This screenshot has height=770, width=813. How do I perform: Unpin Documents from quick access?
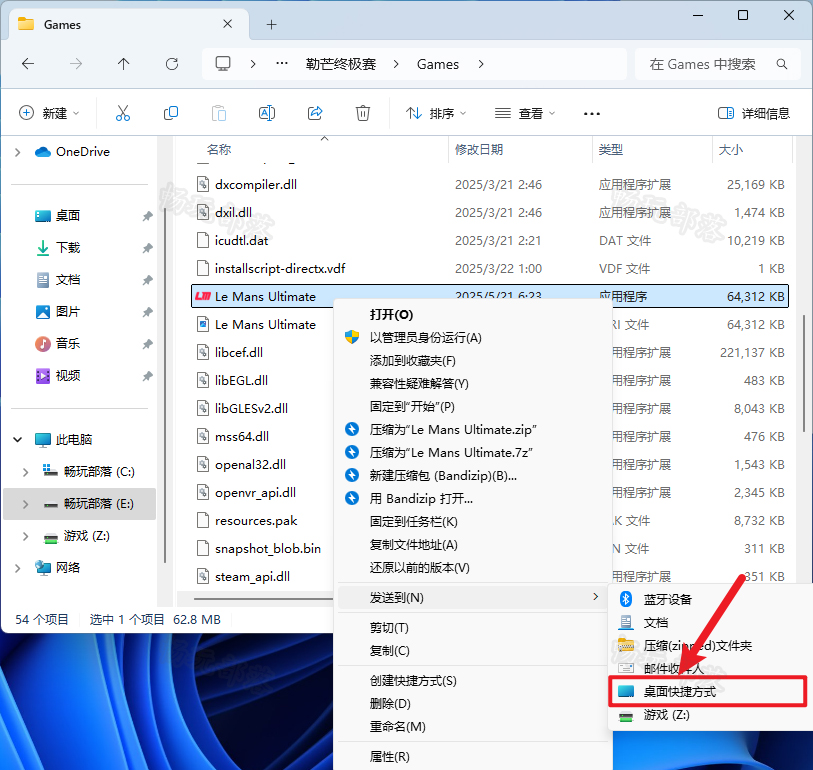[x=148, y=281]
